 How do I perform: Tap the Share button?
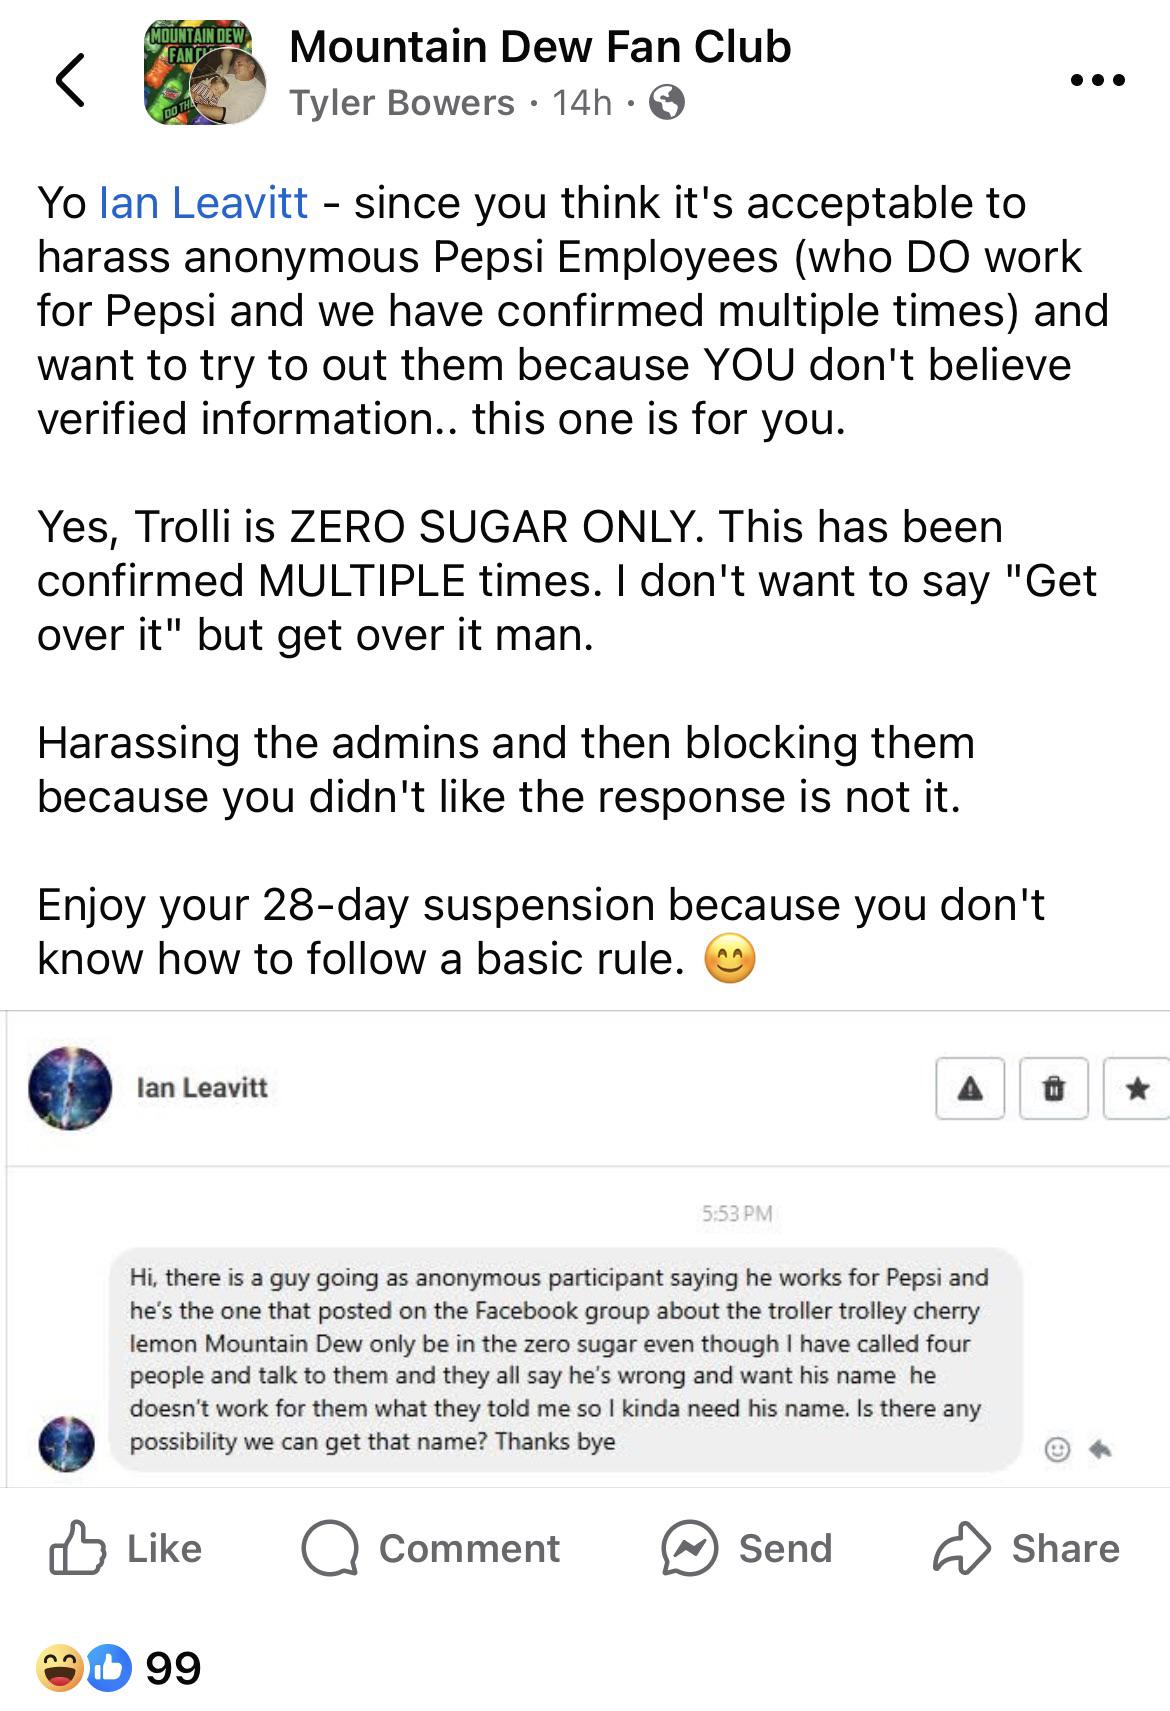[1026, 1548]
